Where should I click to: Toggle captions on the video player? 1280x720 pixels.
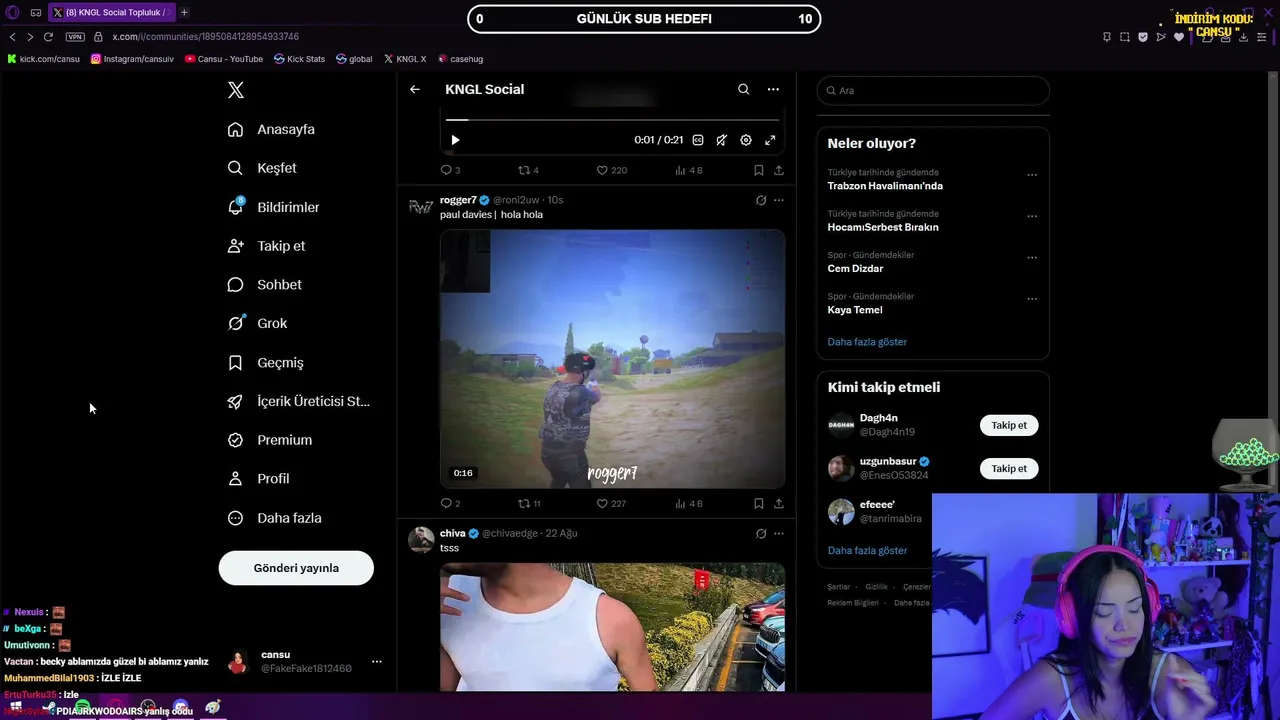(x=698, y=140)
